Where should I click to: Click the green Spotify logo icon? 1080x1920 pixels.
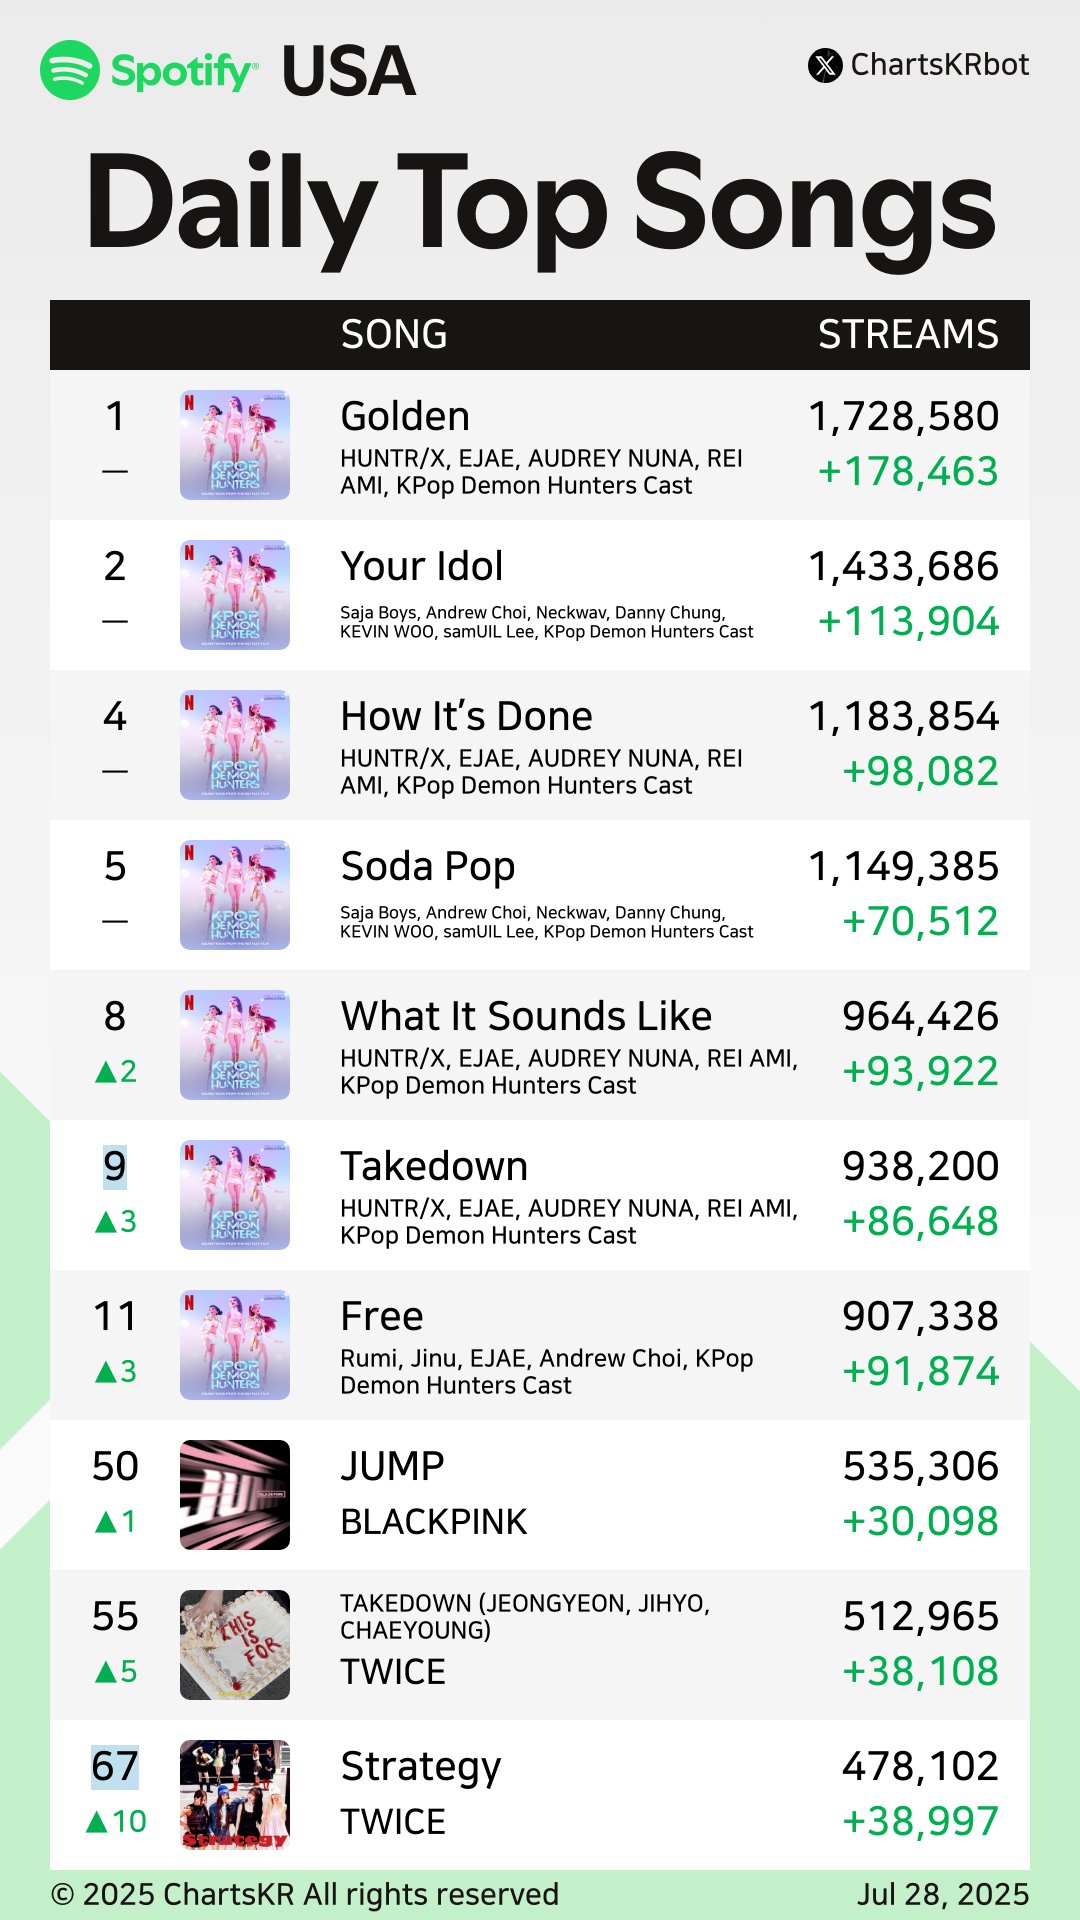point(70,70)
